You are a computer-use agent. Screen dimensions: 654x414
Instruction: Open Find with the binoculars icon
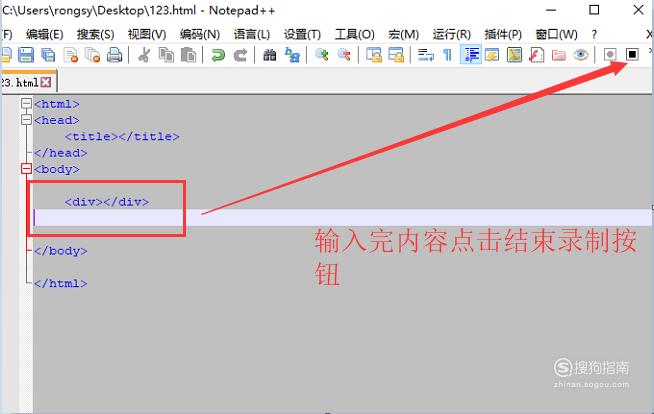coord(269,55)
